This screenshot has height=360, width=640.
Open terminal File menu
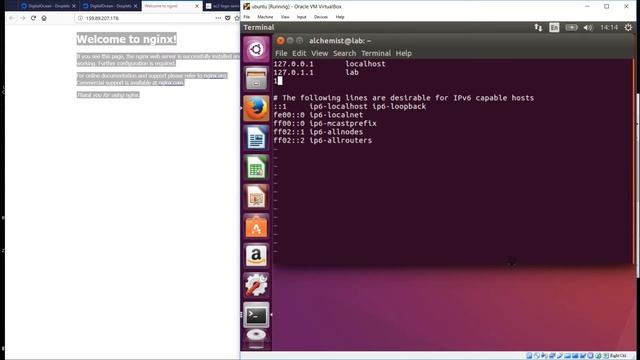(x=281, y=53)
